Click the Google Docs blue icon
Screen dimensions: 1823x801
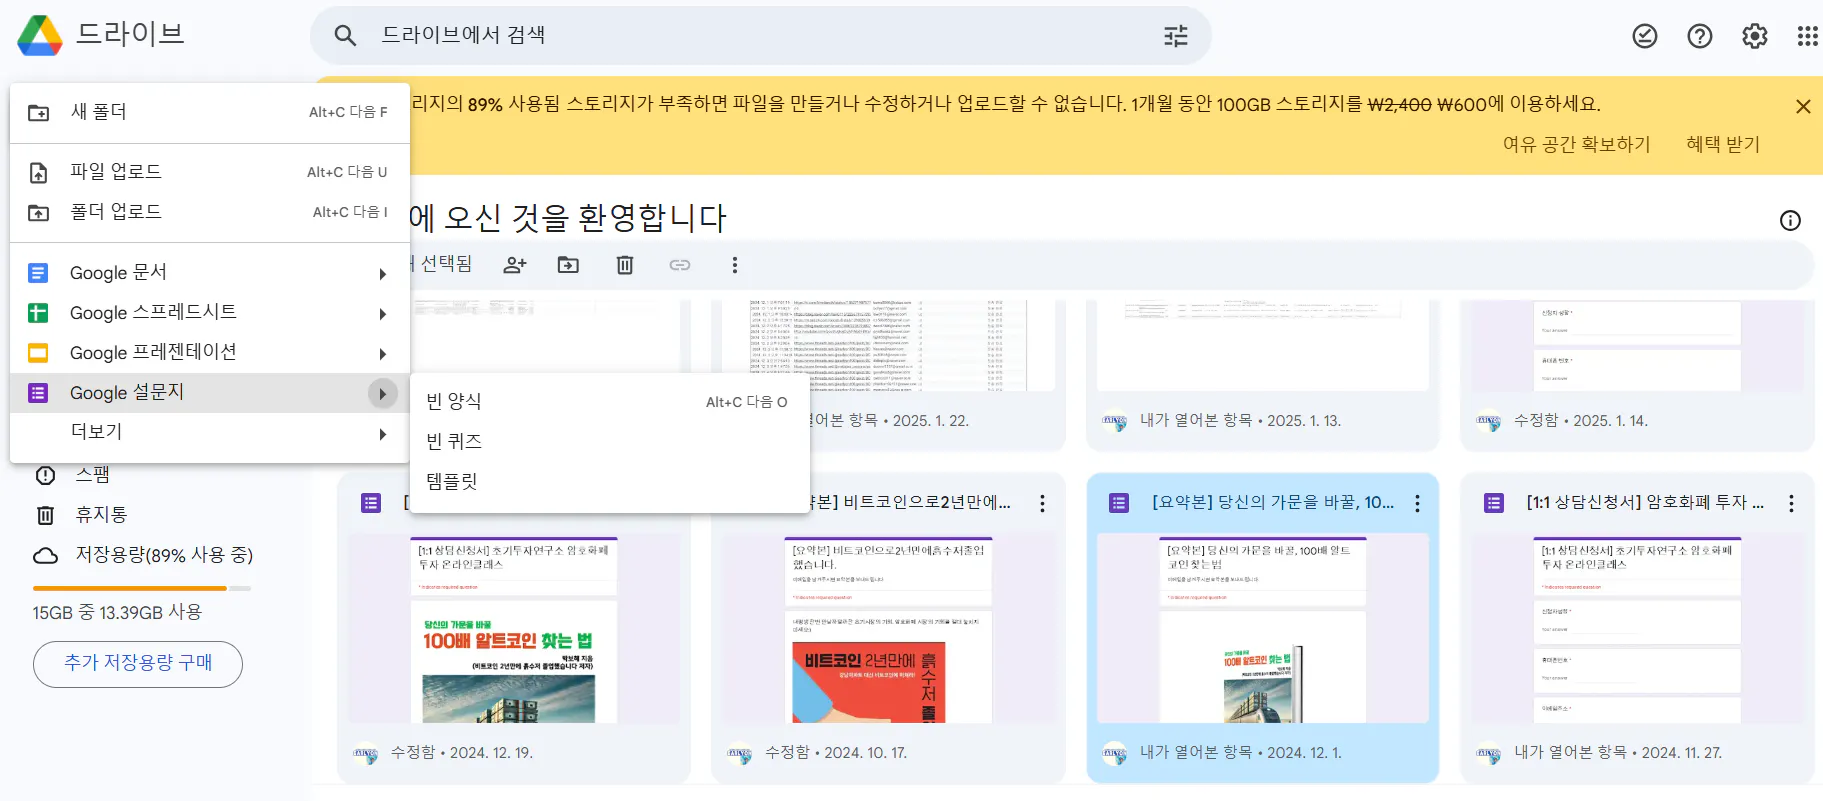pyautogui.click(x=38, y=273)
